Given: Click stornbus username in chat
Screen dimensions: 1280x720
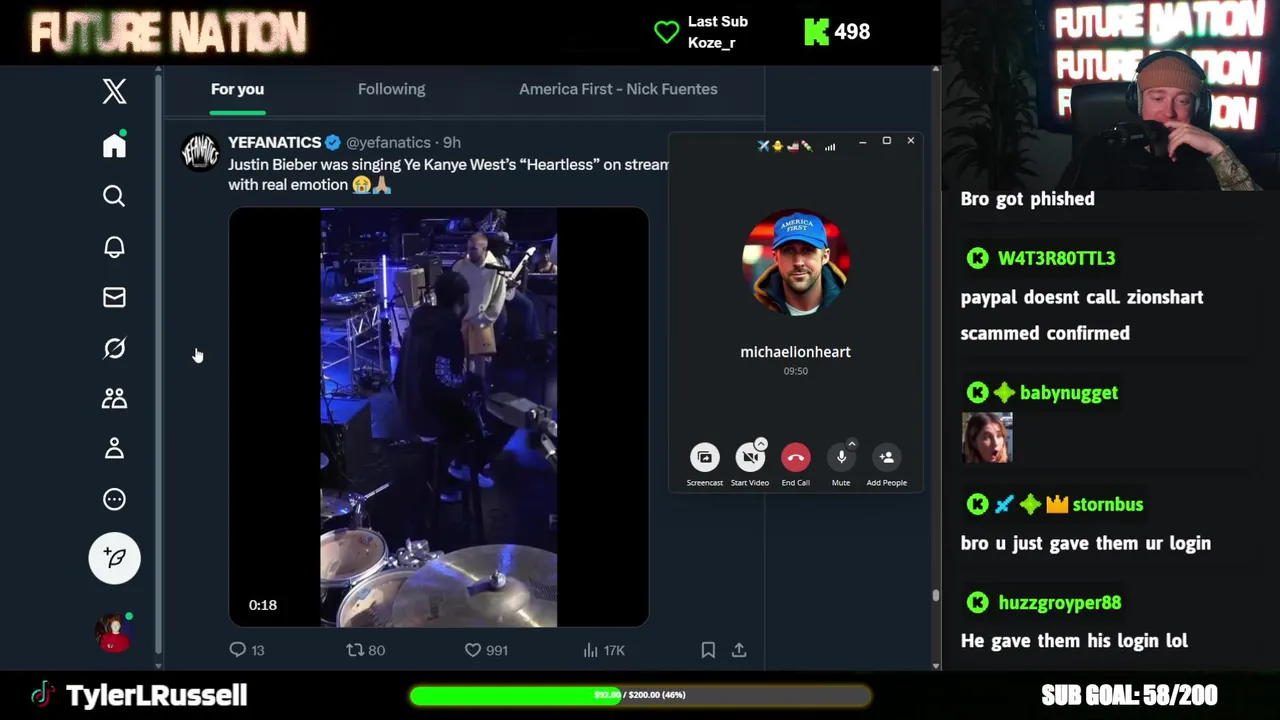Looking at the screenshot, I should [x=1107, y=505].
